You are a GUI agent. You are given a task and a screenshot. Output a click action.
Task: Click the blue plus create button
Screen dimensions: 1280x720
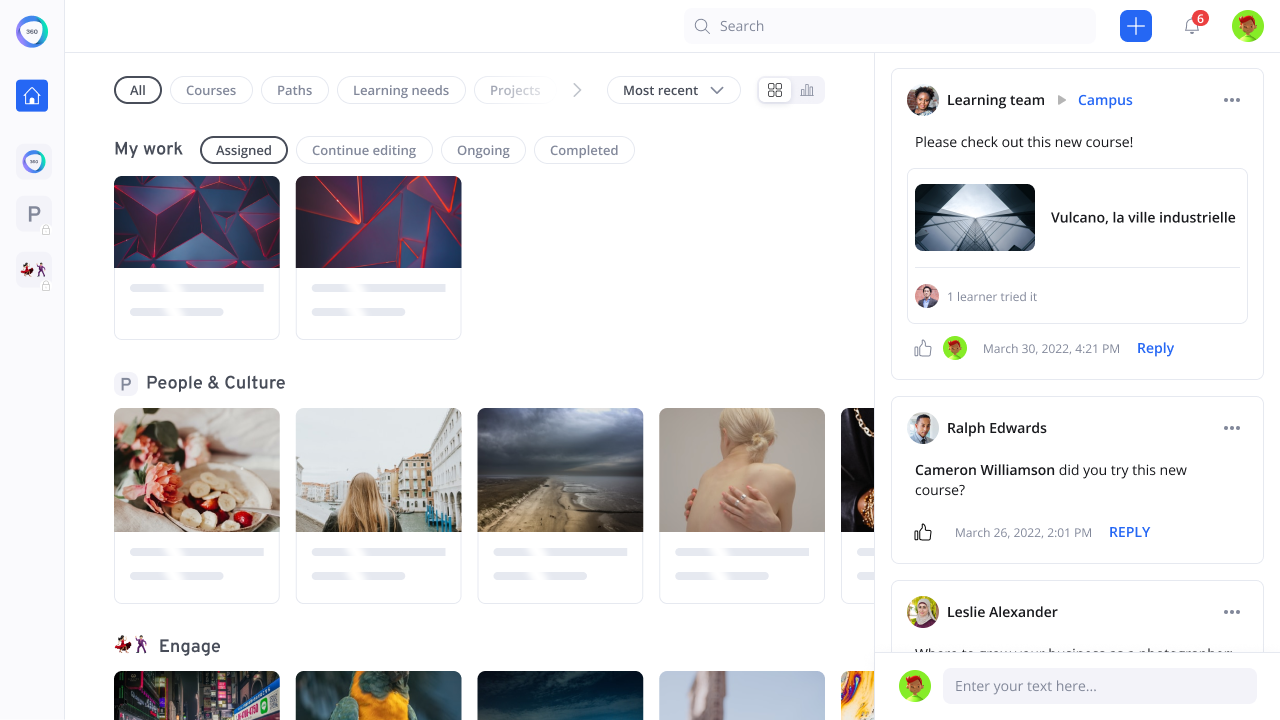1136,26
